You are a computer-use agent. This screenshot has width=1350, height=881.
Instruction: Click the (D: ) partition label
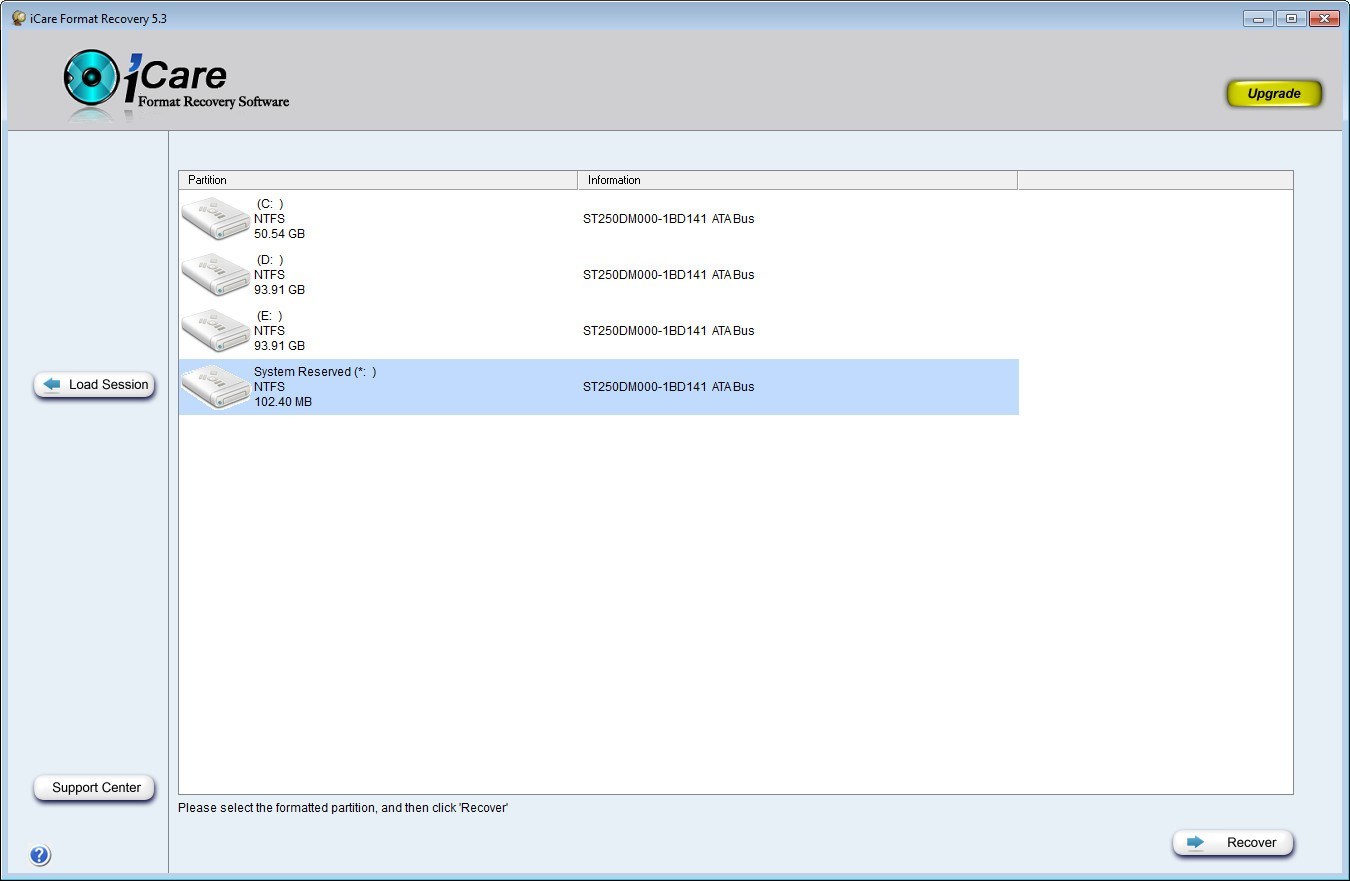270,260
